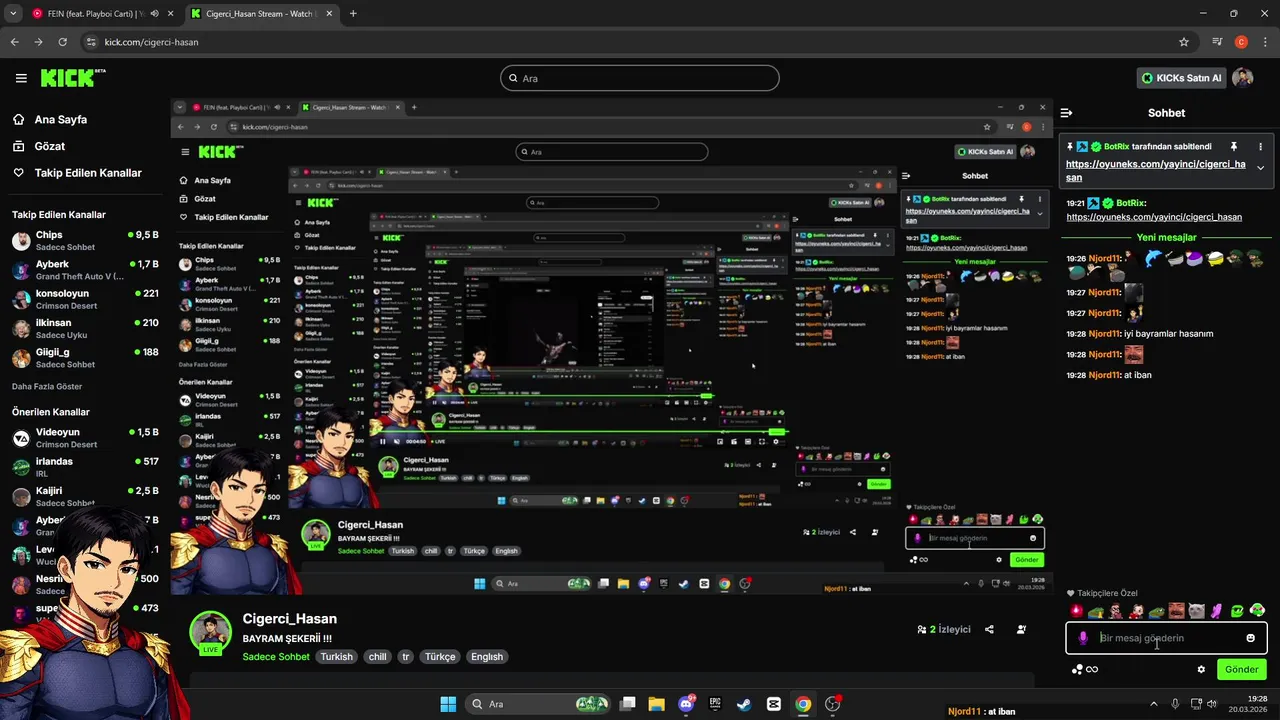Select the Türkçe tag
This screenshot has height=720, width=1280.
coord(440,657)
